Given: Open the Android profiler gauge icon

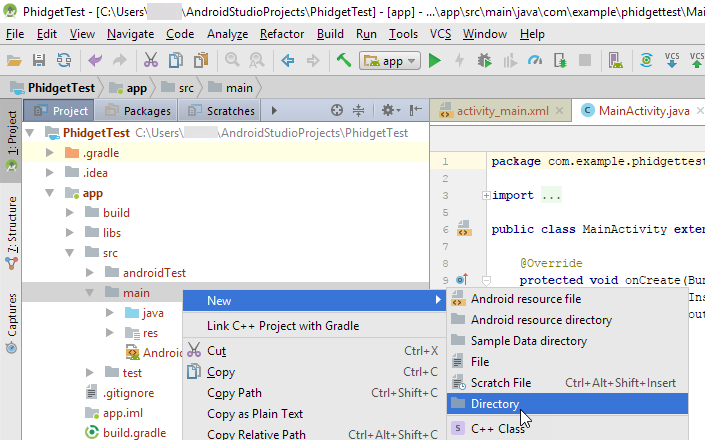Looking at the screenshot, I should pos(535,60).
